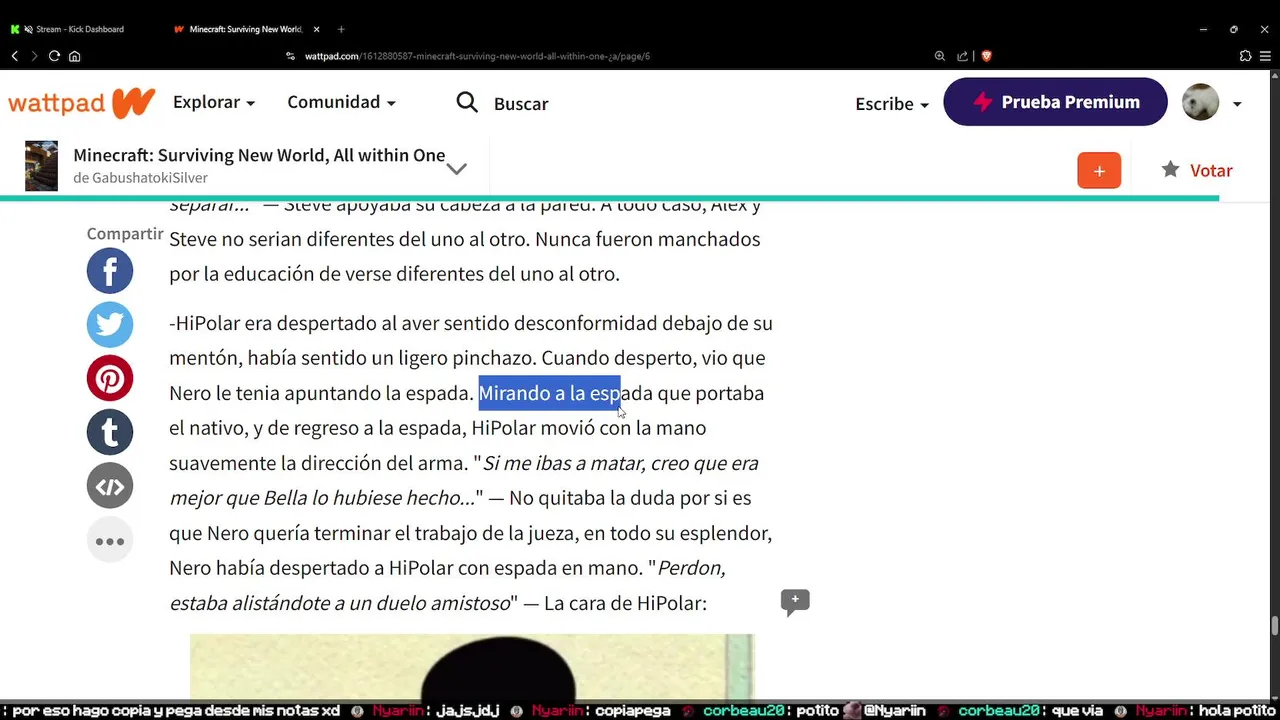Expand the Explorar dropdown
The image size is (1280, 720).
click(214, 102)
